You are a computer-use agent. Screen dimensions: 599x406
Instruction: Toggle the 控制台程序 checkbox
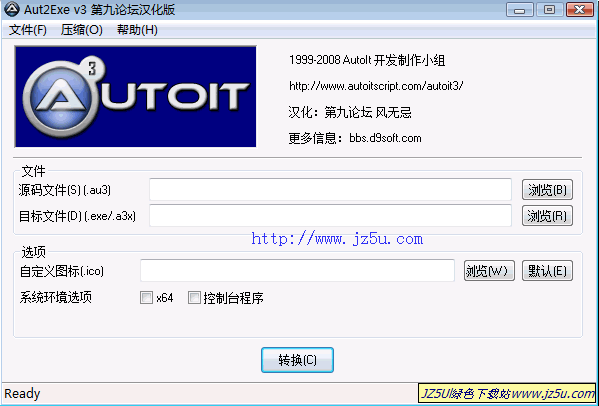pos(194,298)
